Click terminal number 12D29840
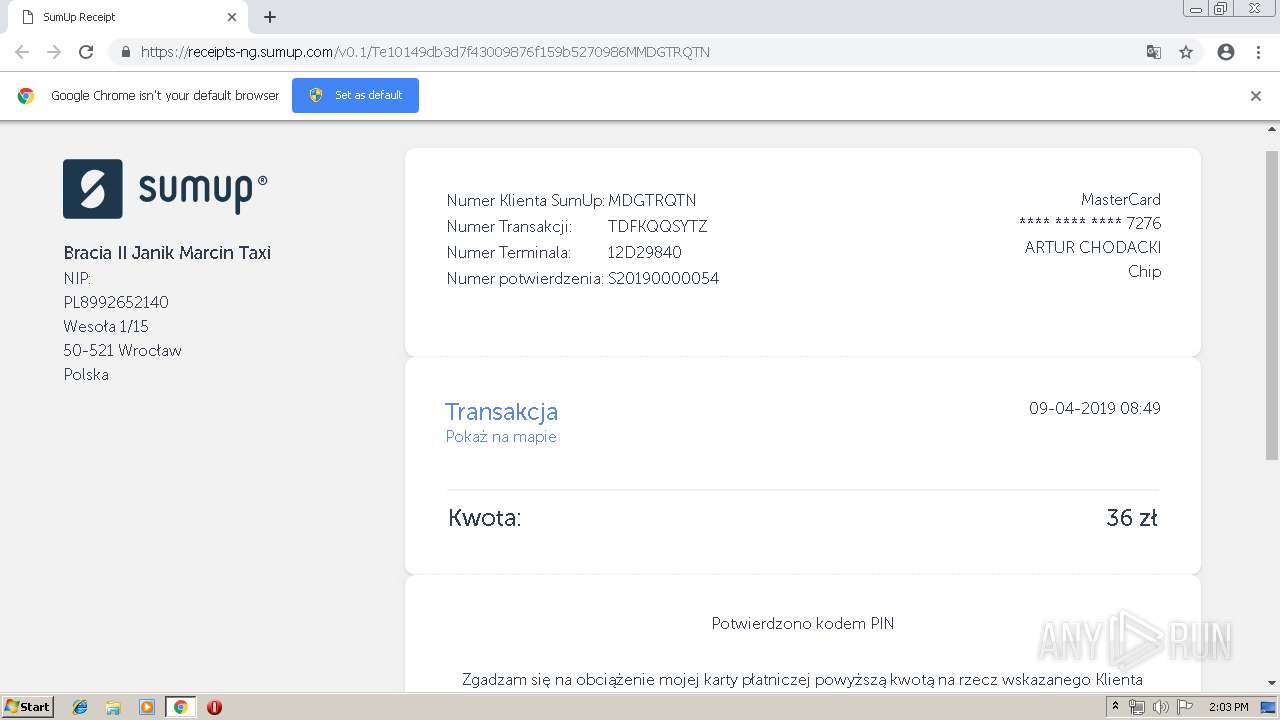 pos(645,252)
